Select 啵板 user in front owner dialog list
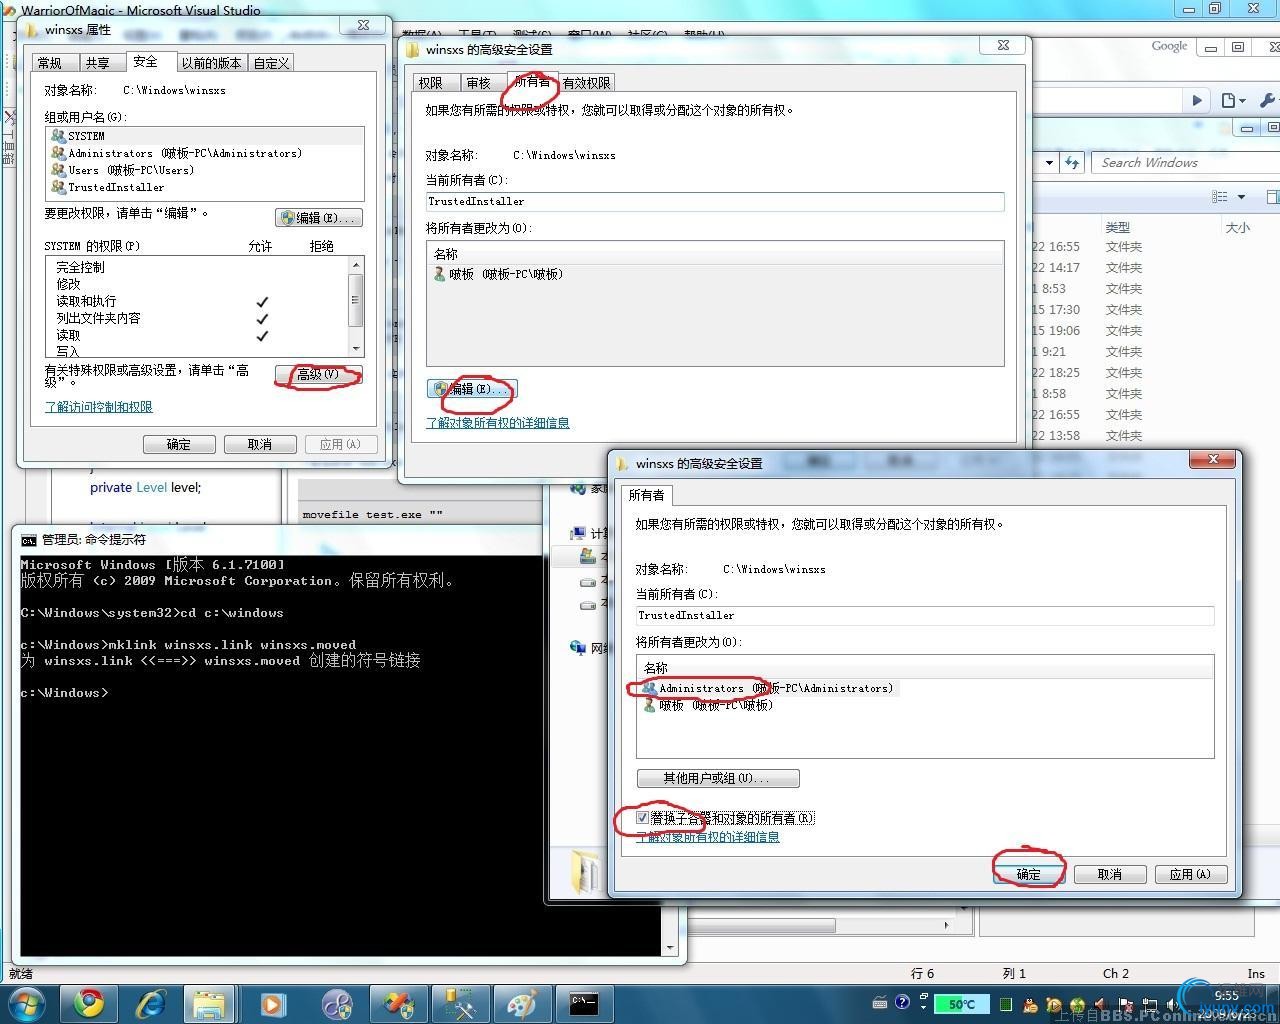1280x1024 pixels. click(708, 705)
